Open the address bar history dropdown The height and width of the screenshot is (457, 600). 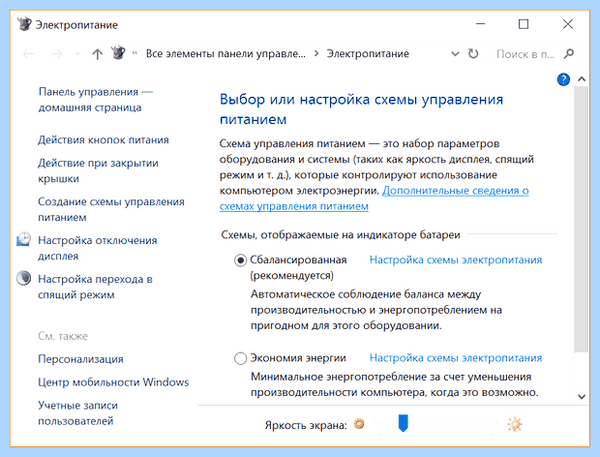pyautogui.click(x=455, y=54)
